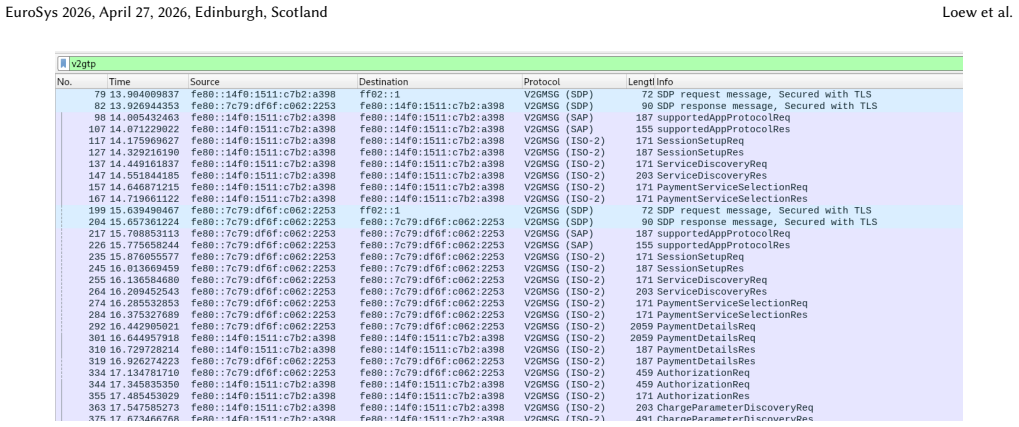Select packet 117 SessionSetupReq row
Screen dimensions: 1019x427
point(509,140)
